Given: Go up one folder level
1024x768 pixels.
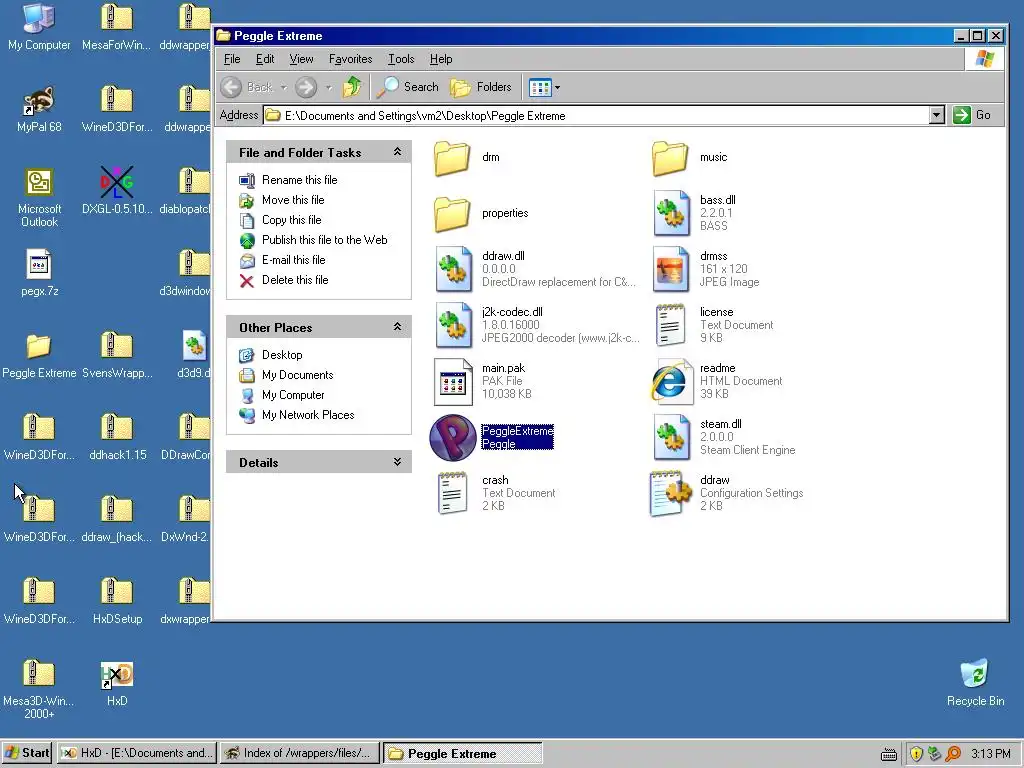Looking at the screenshot, I should tap(352, 87).
